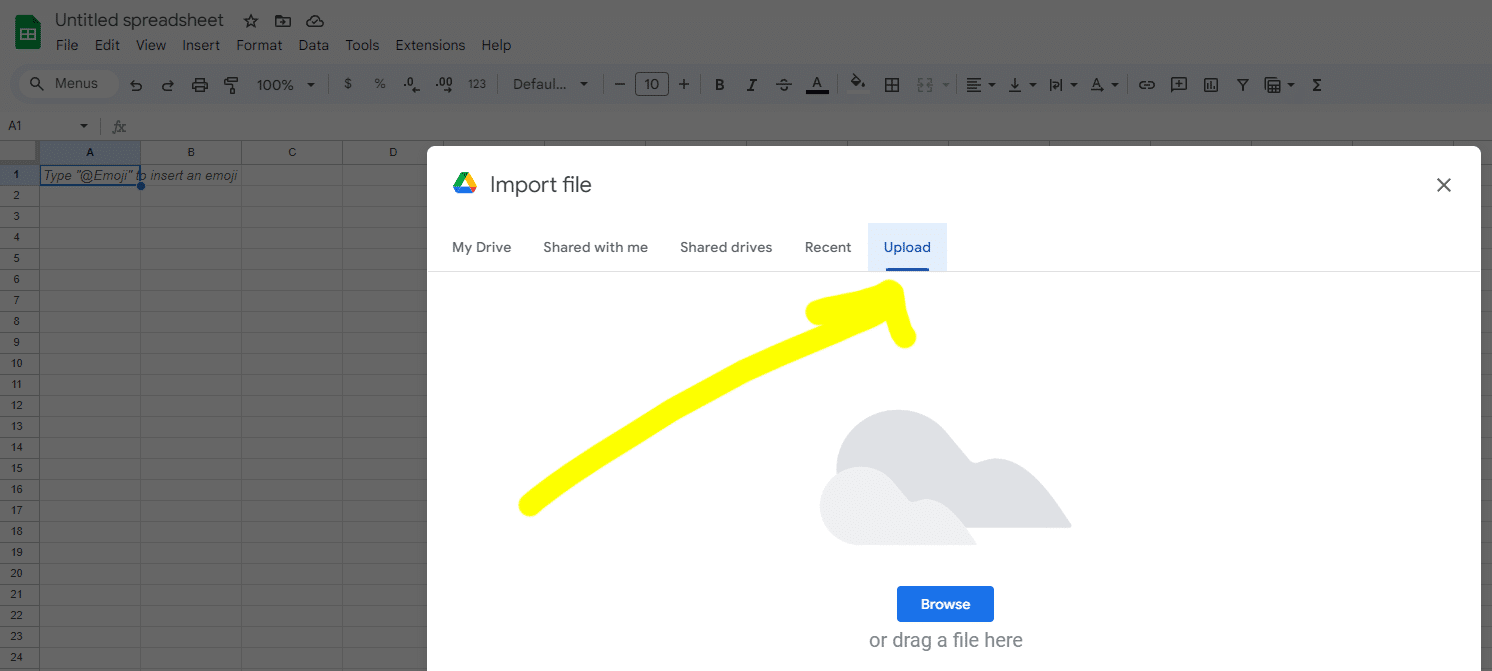Expand the Default font dropdown
This screenshot has height=671, width=1492.
click(x=550, y=85)
